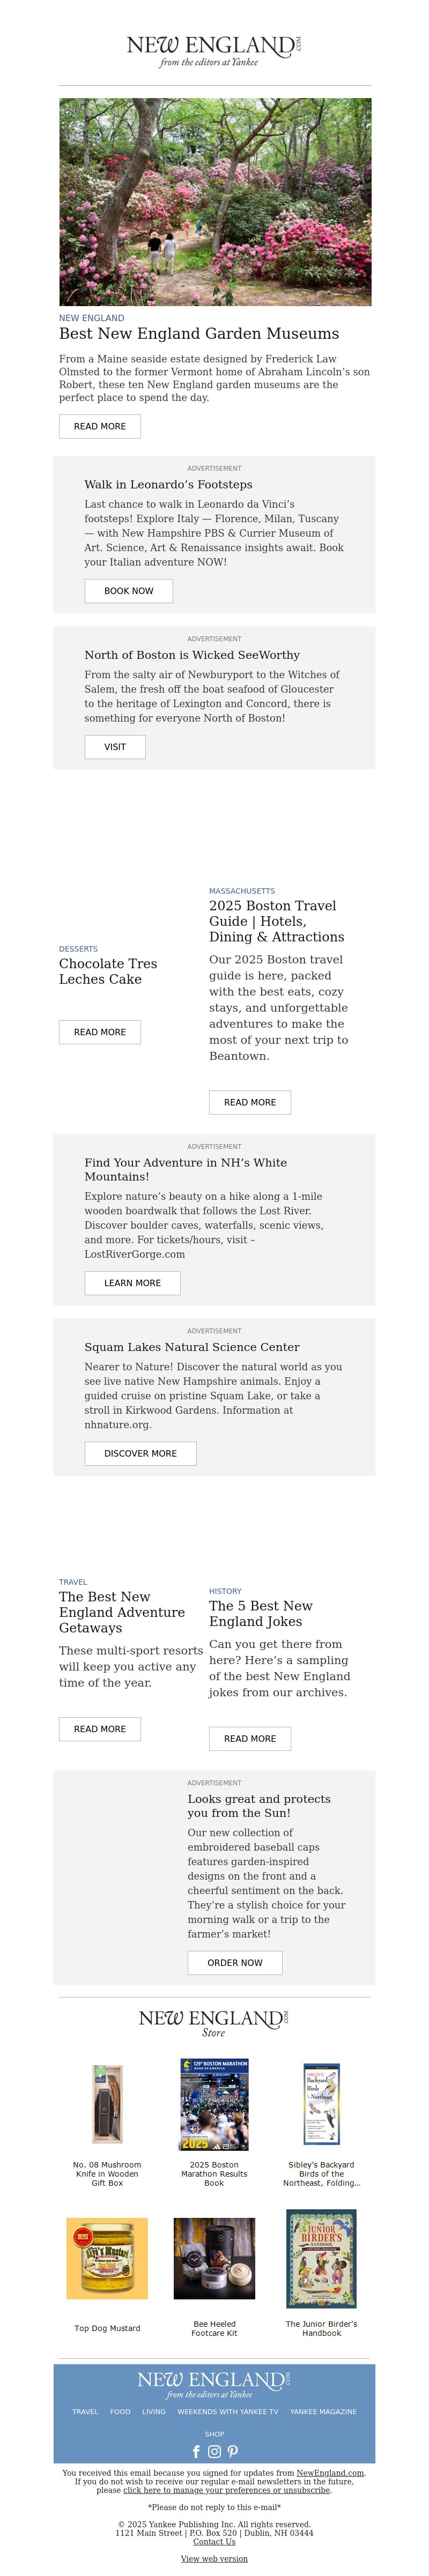Viewport: 429px width, 2576px height.
Task: Open the manage preferences or unsubscribe link
Action: (x=226, y=2490)
